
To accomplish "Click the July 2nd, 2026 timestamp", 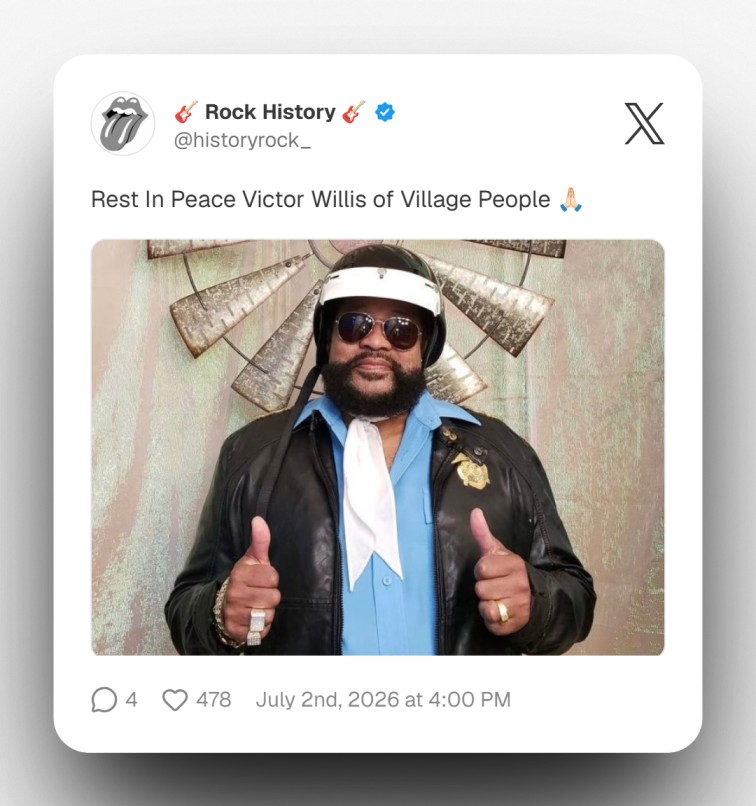I will [383, 700].
